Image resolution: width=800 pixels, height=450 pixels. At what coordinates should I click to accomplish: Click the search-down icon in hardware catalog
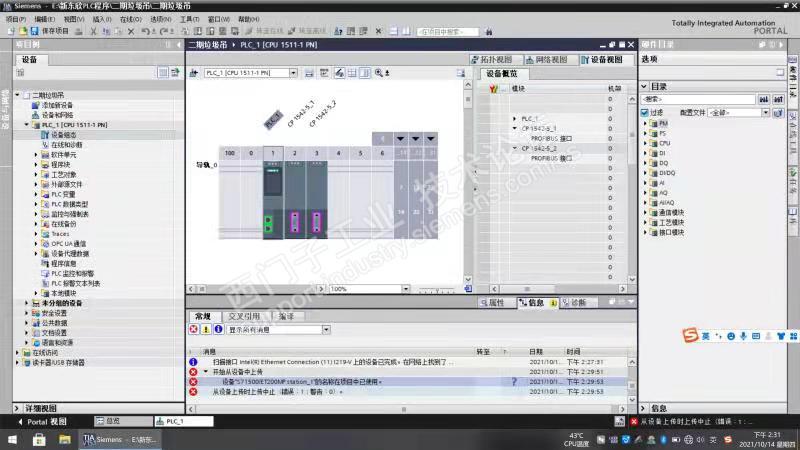tap(764, 99)
